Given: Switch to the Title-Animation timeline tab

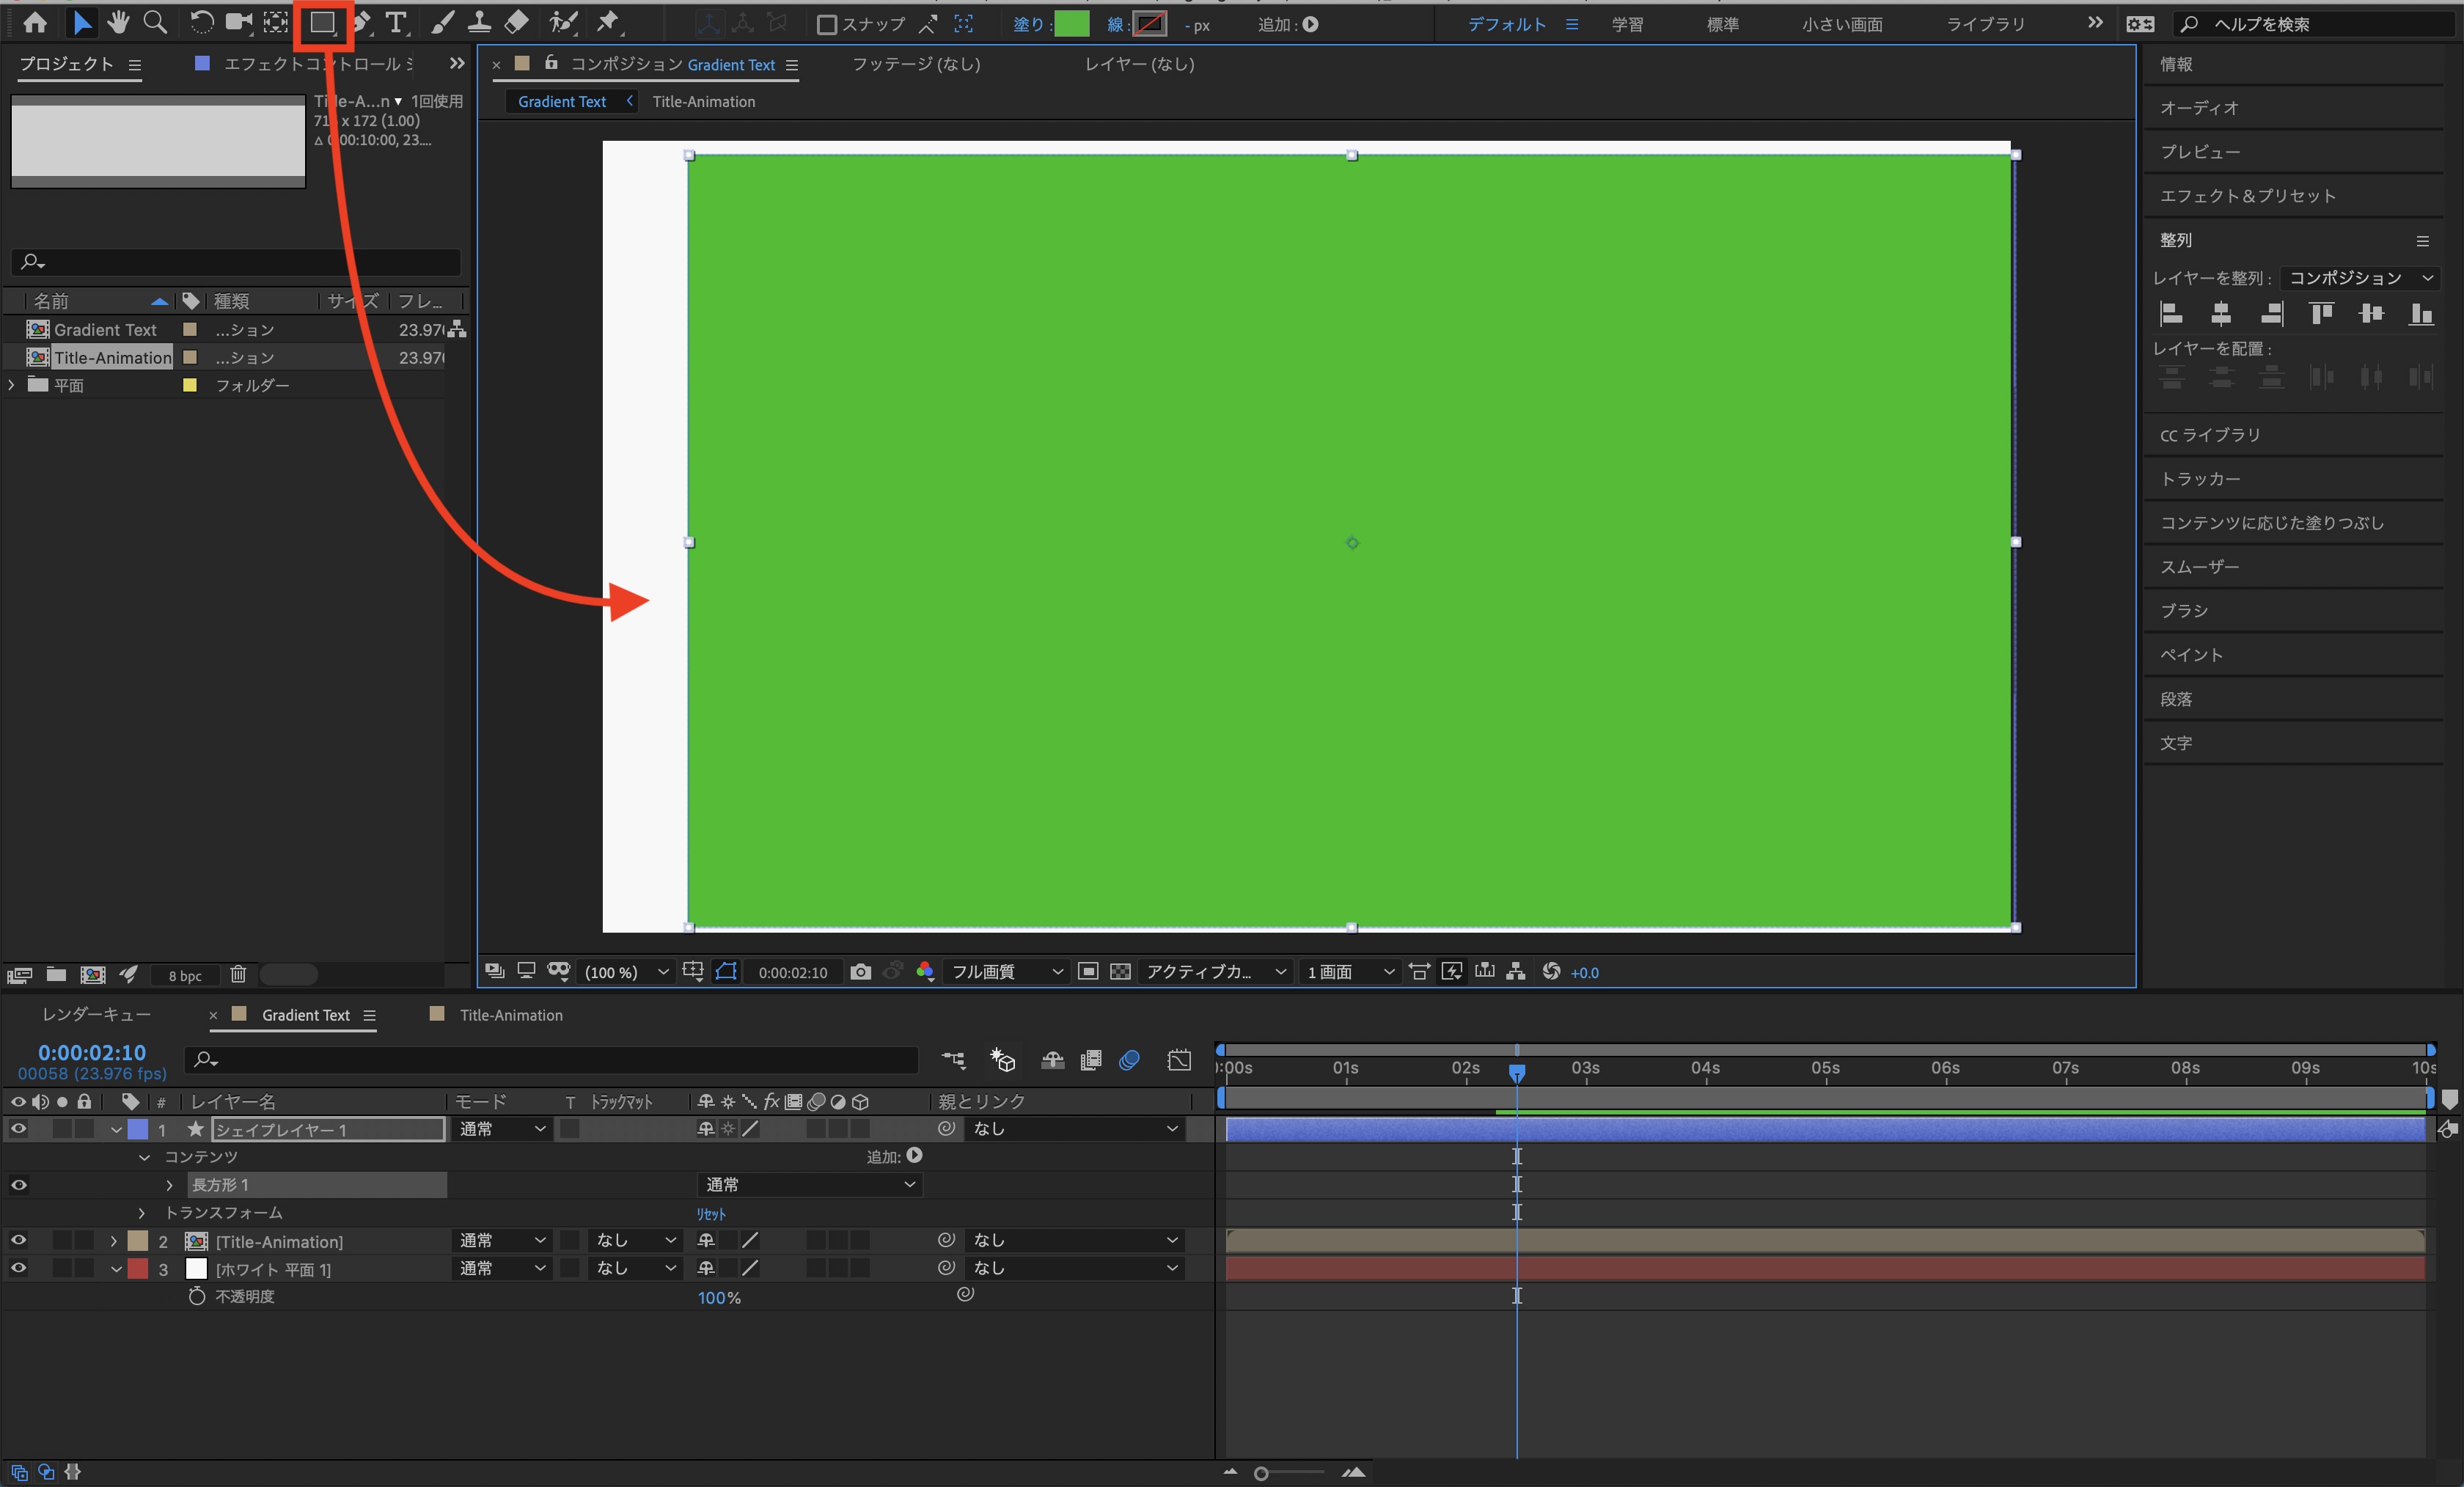Looking at the screenshot, I should click(x=510, y=1015).
